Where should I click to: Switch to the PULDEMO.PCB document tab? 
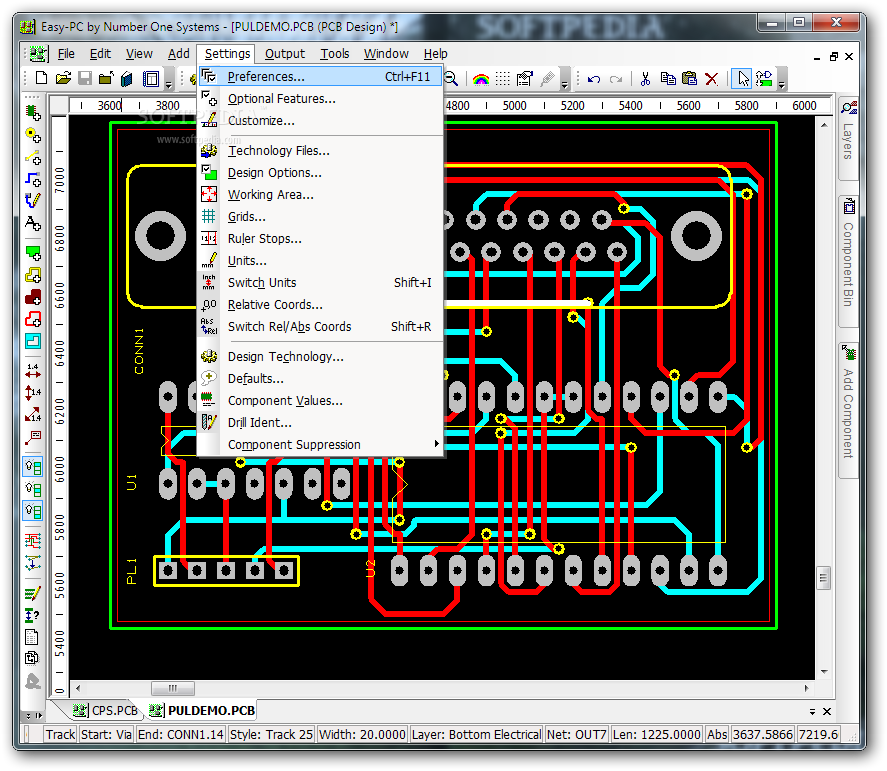point(202,710)
